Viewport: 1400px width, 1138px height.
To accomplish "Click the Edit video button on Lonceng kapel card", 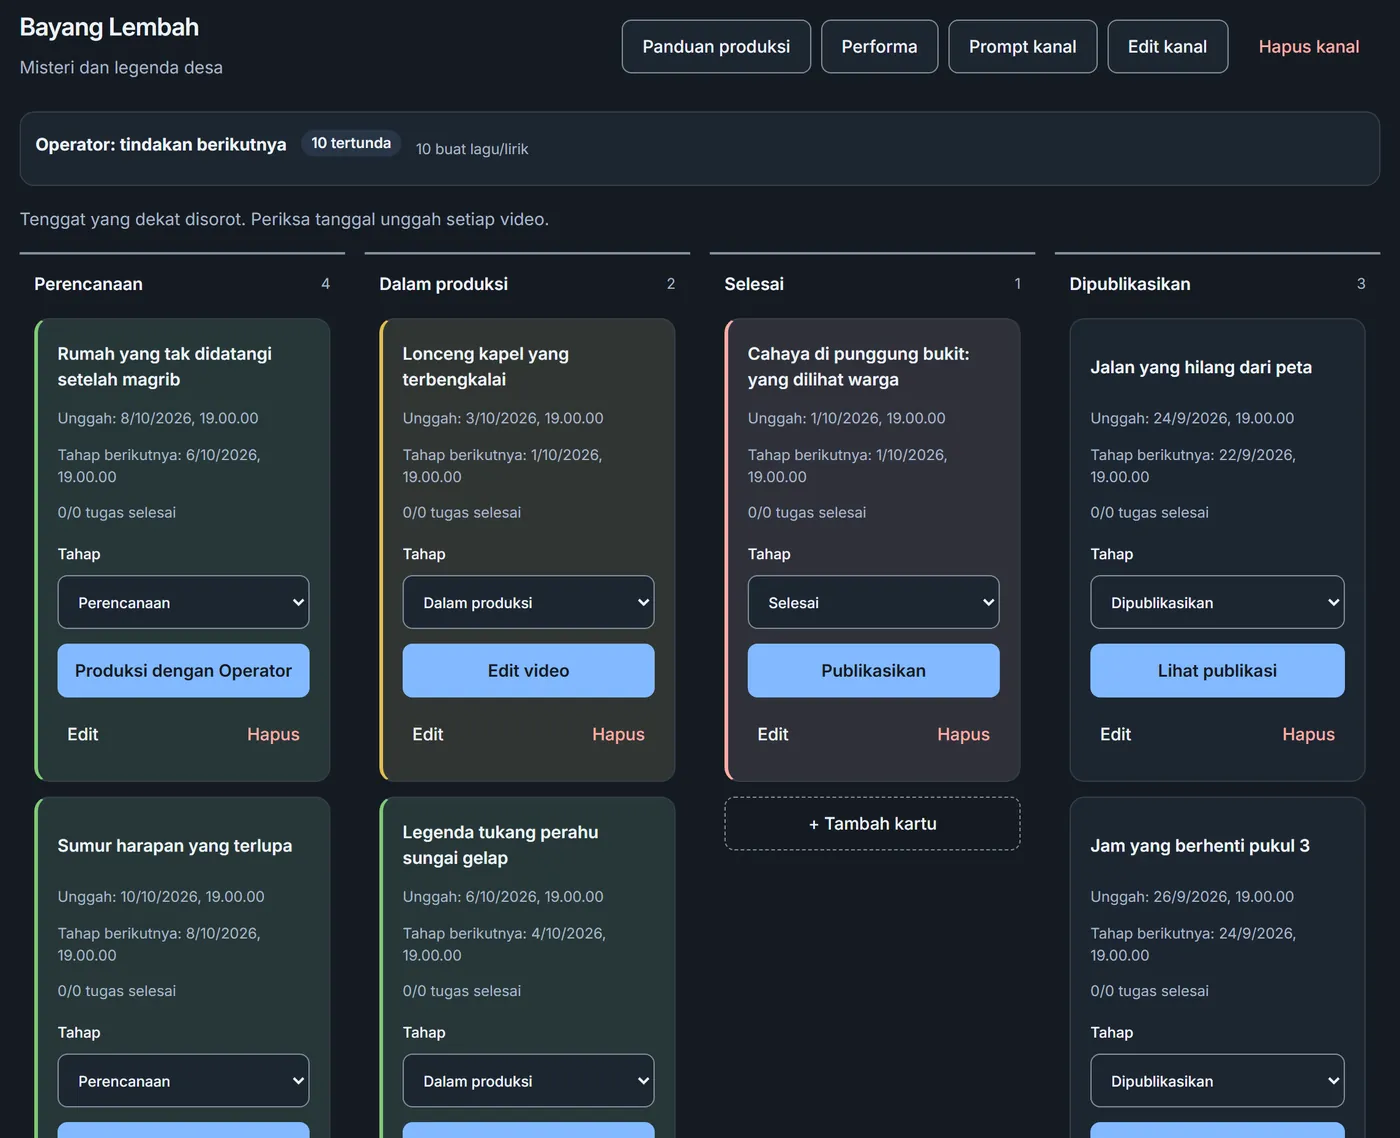I will tap(528, 671).
